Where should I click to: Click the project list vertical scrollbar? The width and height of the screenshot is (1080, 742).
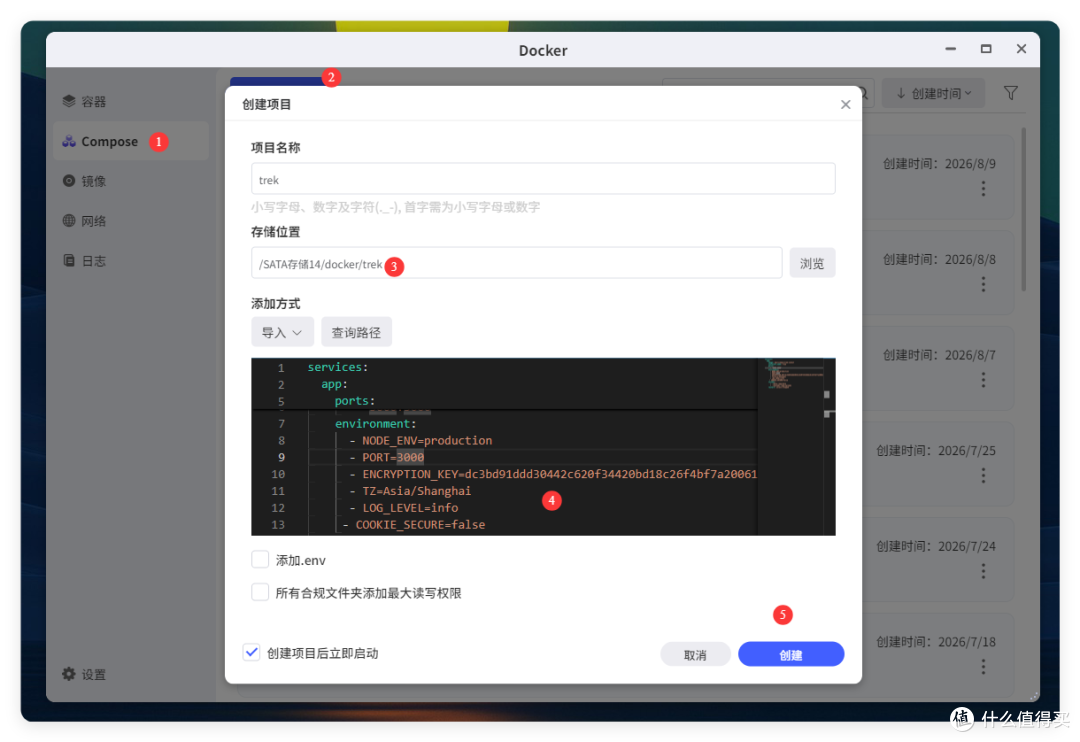tap(1024, 209)
